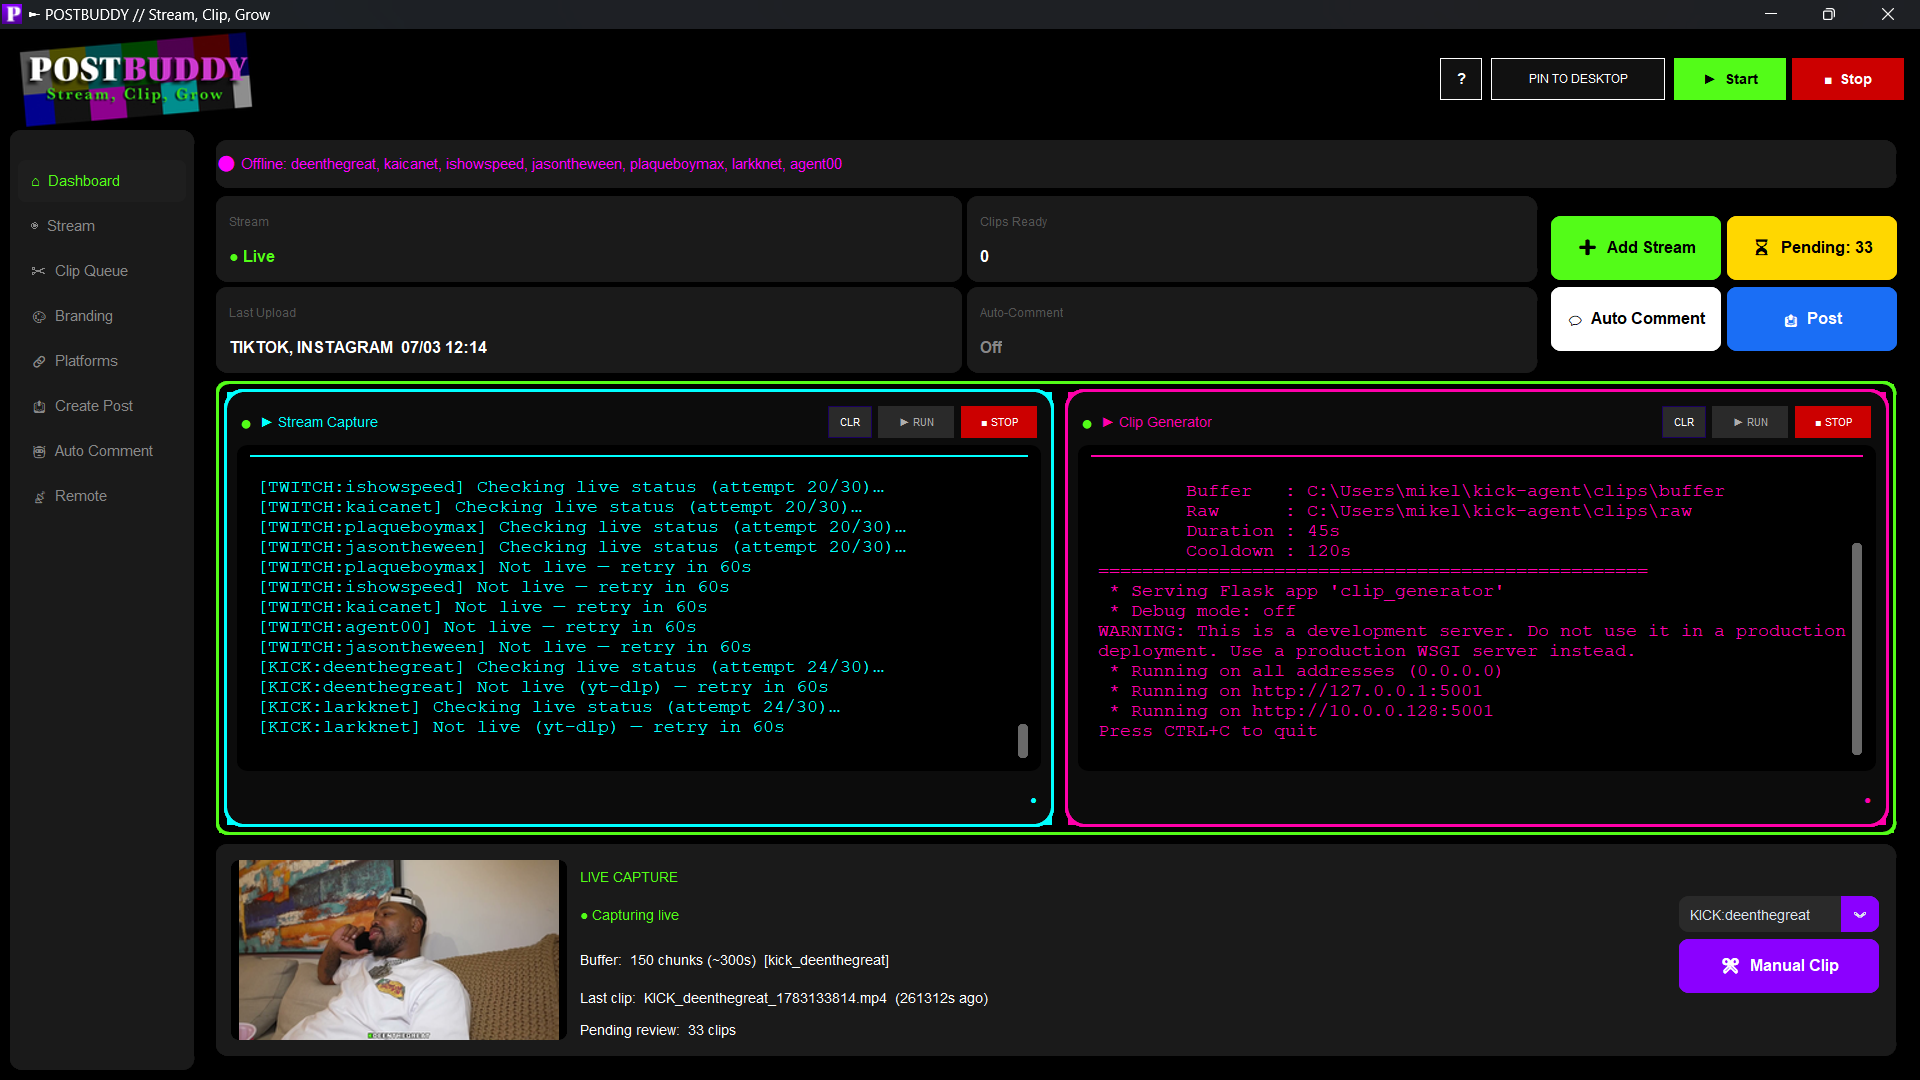The image size is (1920, 1080).
Task: Click the purple Manual Clip button
Action: [x=1779, y=966]
